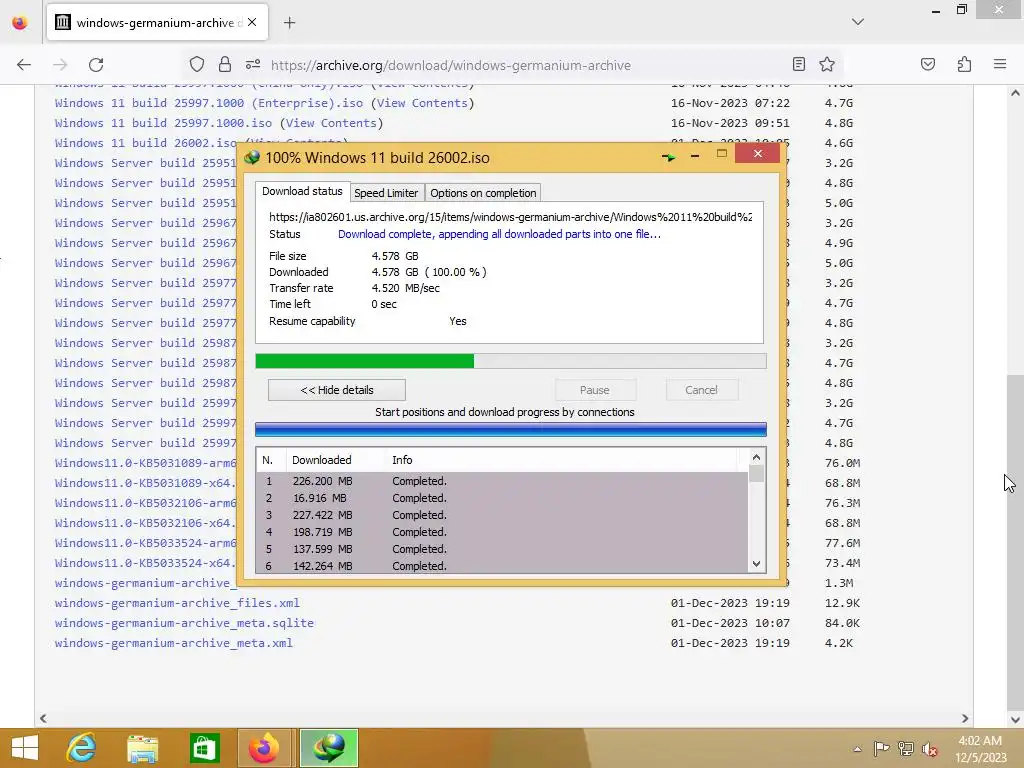Launch Internet Explorer from taskbar
1024x768 pixels.
click(82, 748)
